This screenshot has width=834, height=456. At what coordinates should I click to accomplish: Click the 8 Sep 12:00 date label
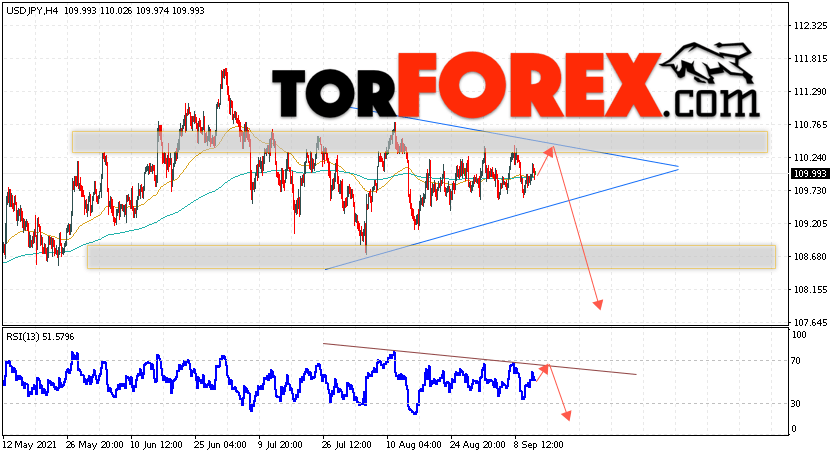[x=538, y=445]
